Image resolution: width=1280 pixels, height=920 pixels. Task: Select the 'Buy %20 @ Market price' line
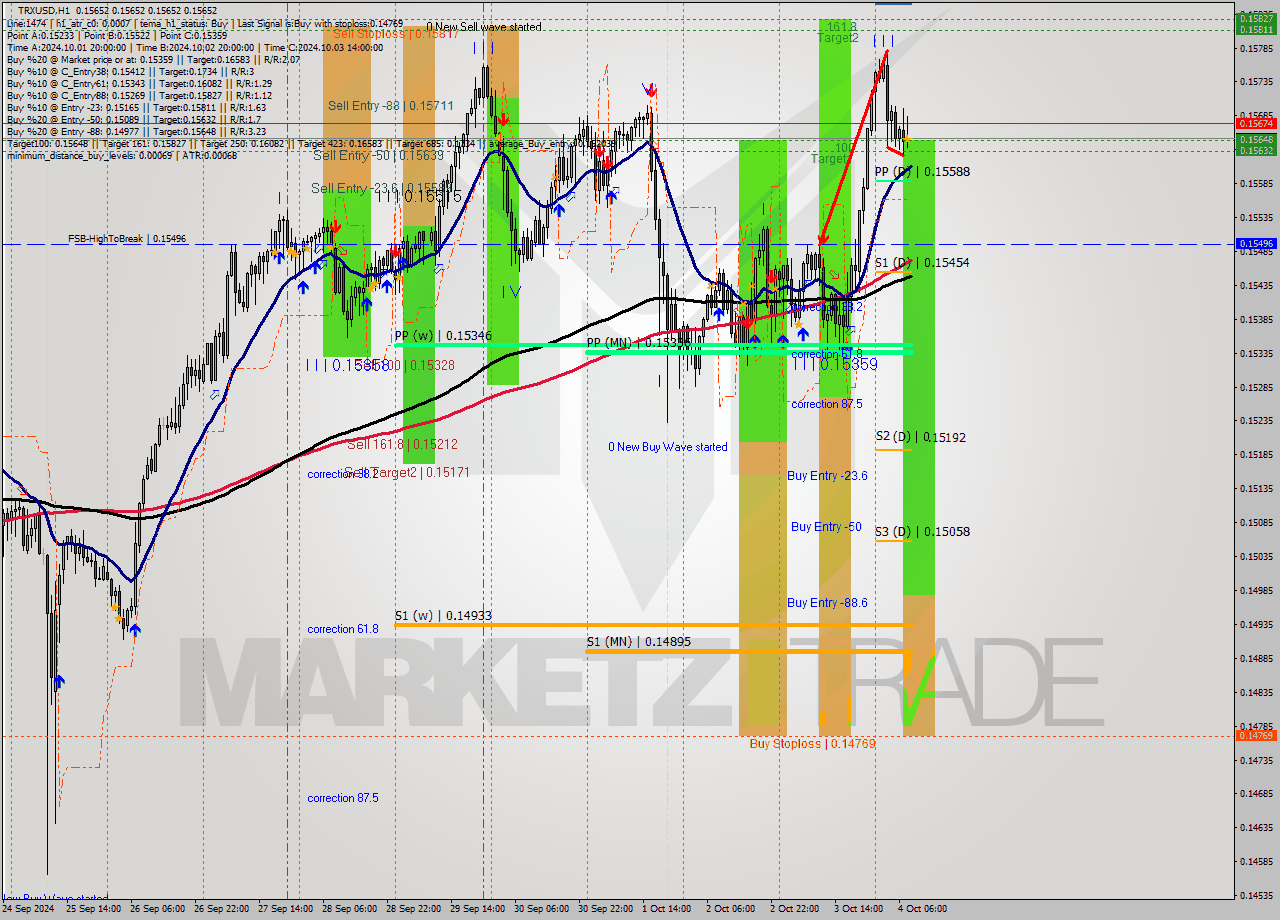153,59
